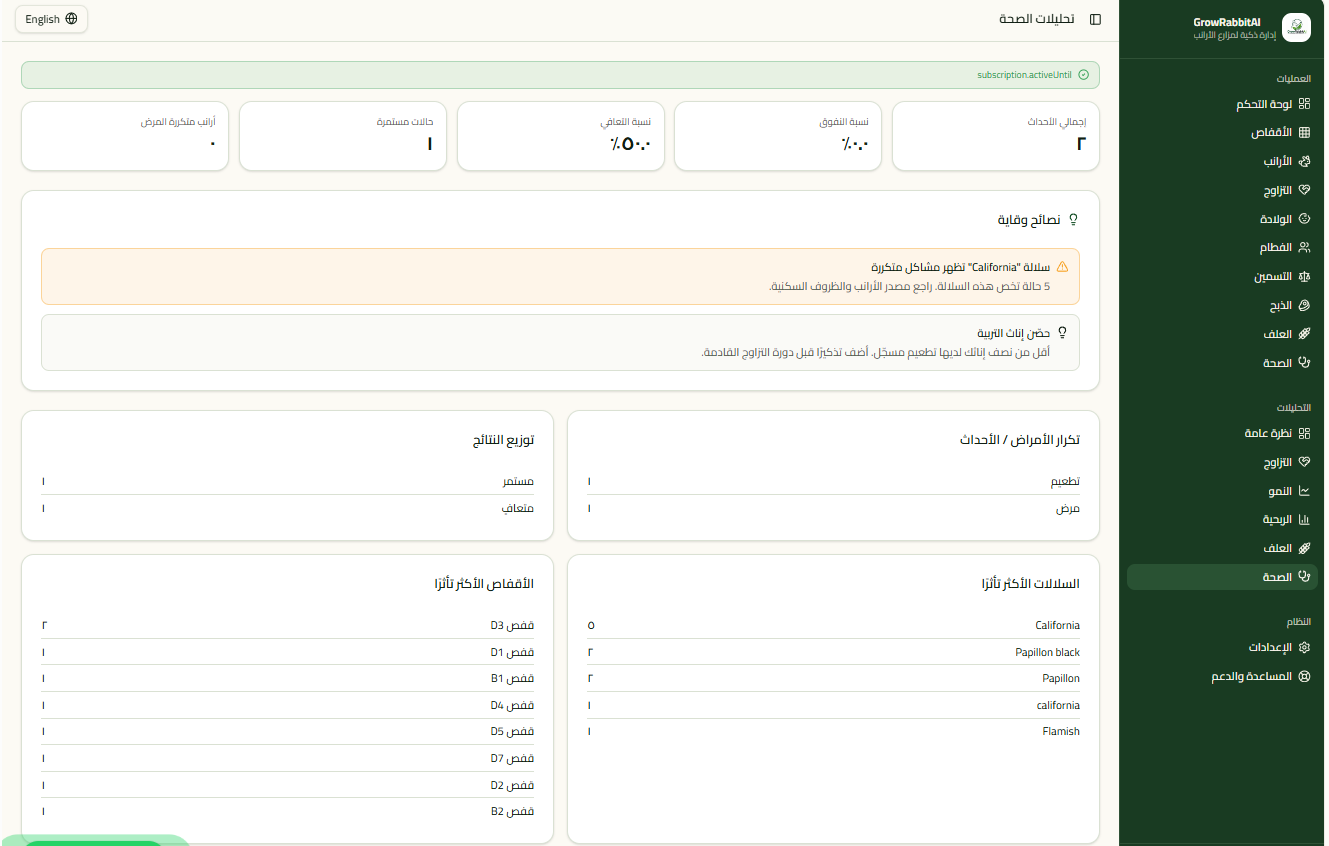The image size is (1329, 846).
Task: Click the نسبة التعافي stat card
Action: pos(560,136)
